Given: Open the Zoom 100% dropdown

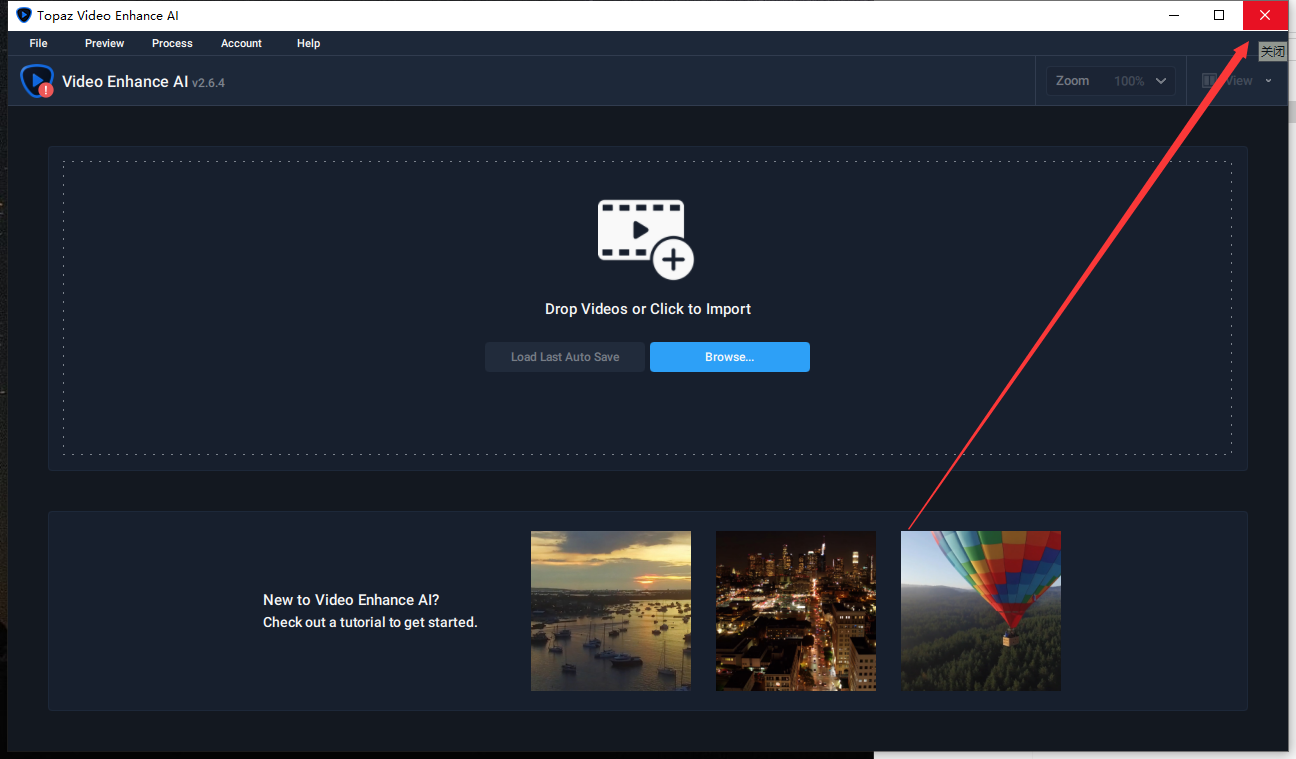Looking at the screenshot, I should click(1112, 81).
